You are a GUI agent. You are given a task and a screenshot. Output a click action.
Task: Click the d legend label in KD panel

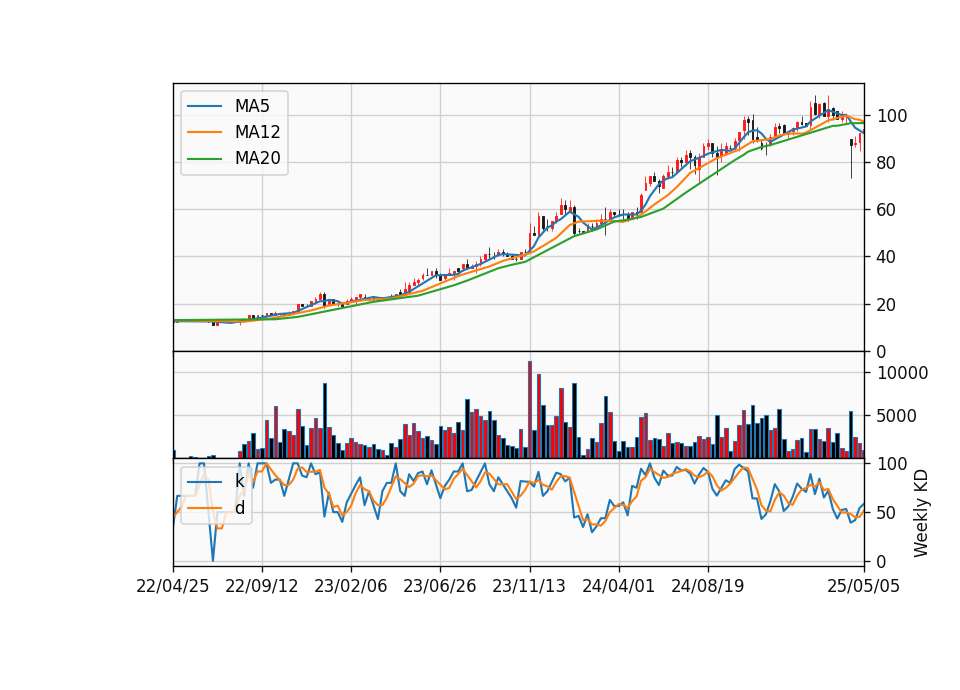click(239, 508)
